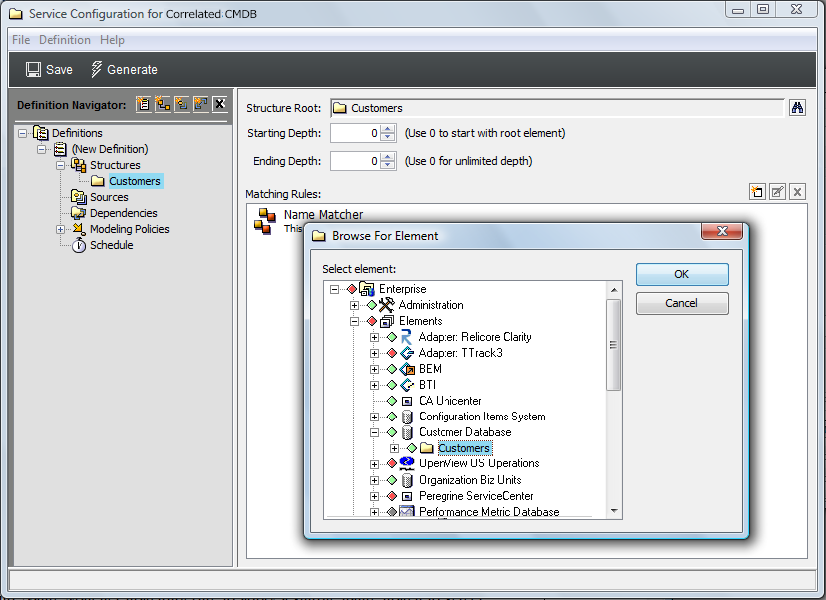The image size is (826, 600).
Task: Click the BEM adapter icon
Action: 407,369
